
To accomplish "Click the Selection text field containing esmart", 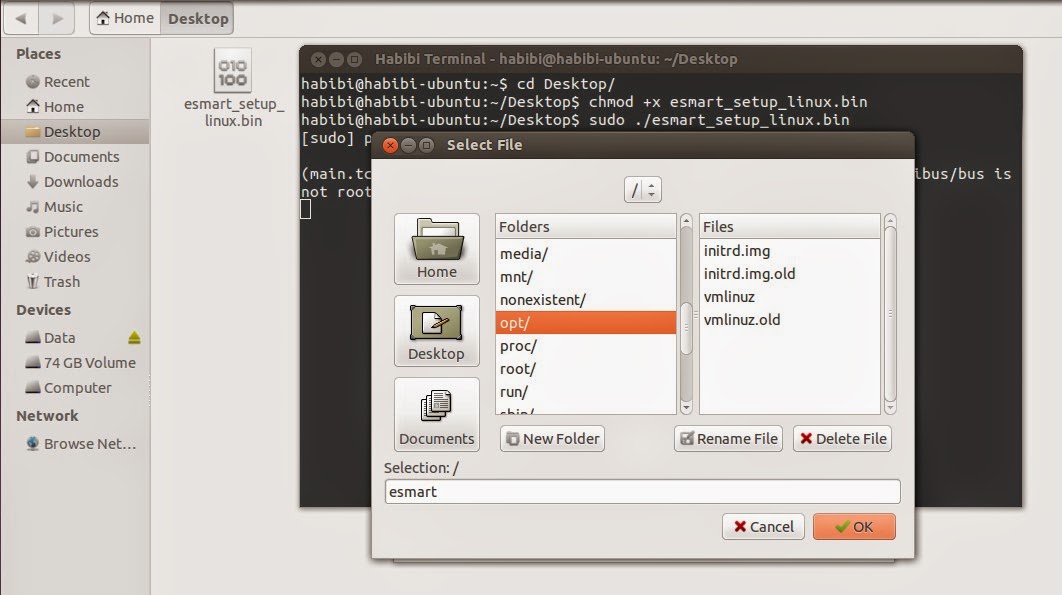I will 642,491.
